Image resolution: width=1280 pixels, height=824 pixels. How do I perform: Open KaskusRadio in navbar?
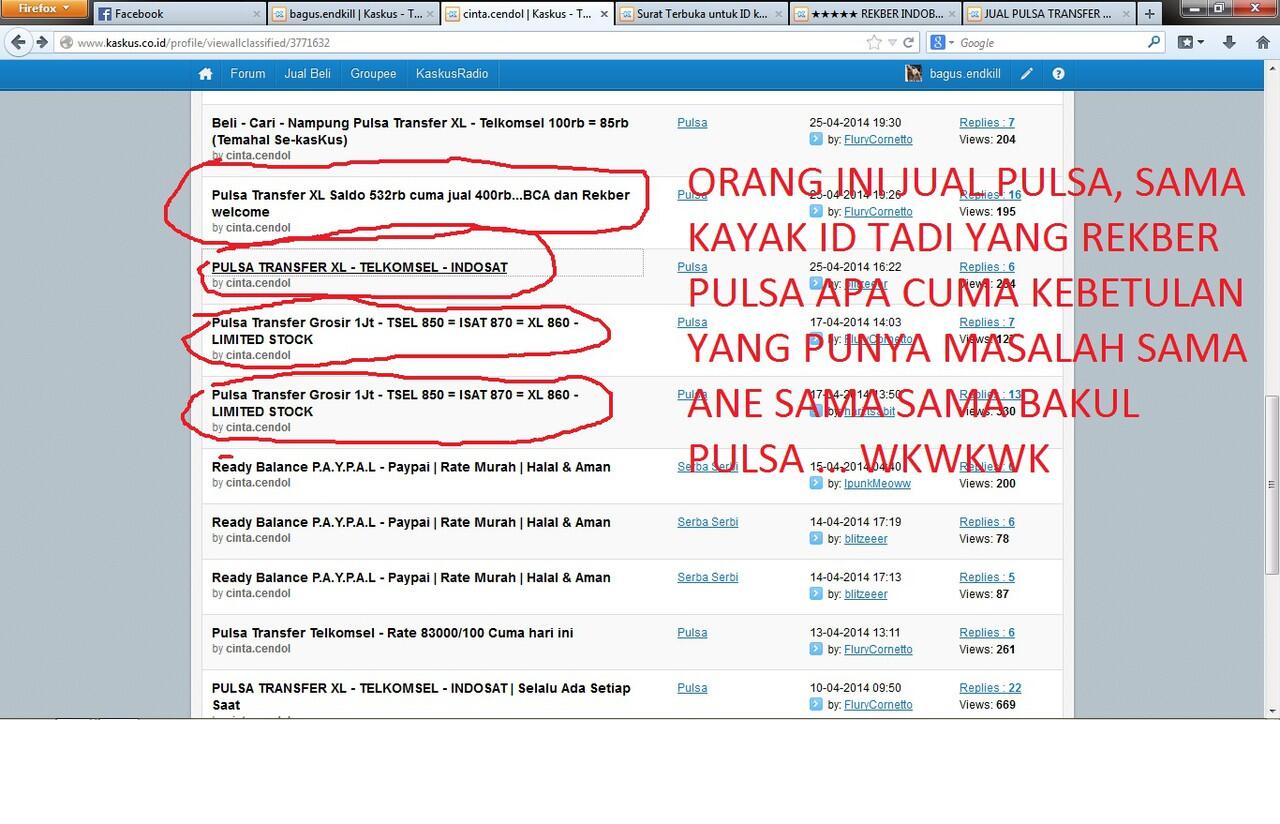(x=452, y=74)
